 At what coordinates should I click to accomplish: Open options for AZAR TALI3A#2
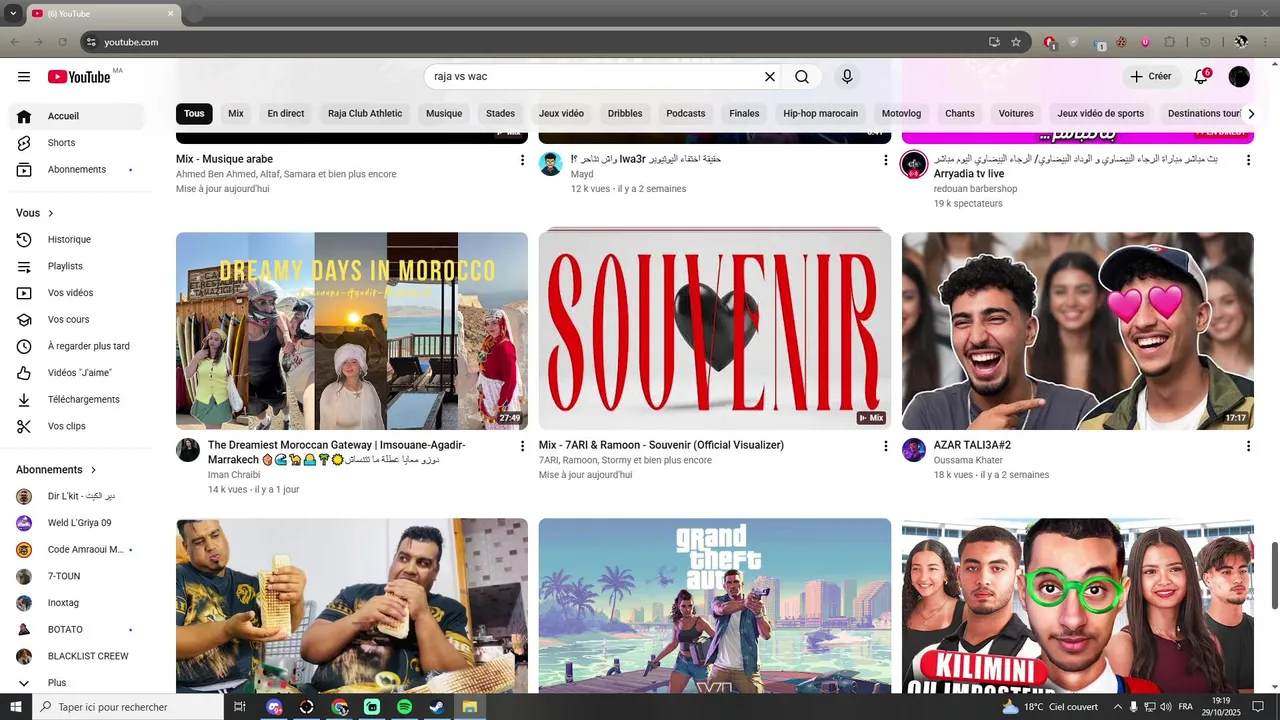click(x=1248, y=446)
